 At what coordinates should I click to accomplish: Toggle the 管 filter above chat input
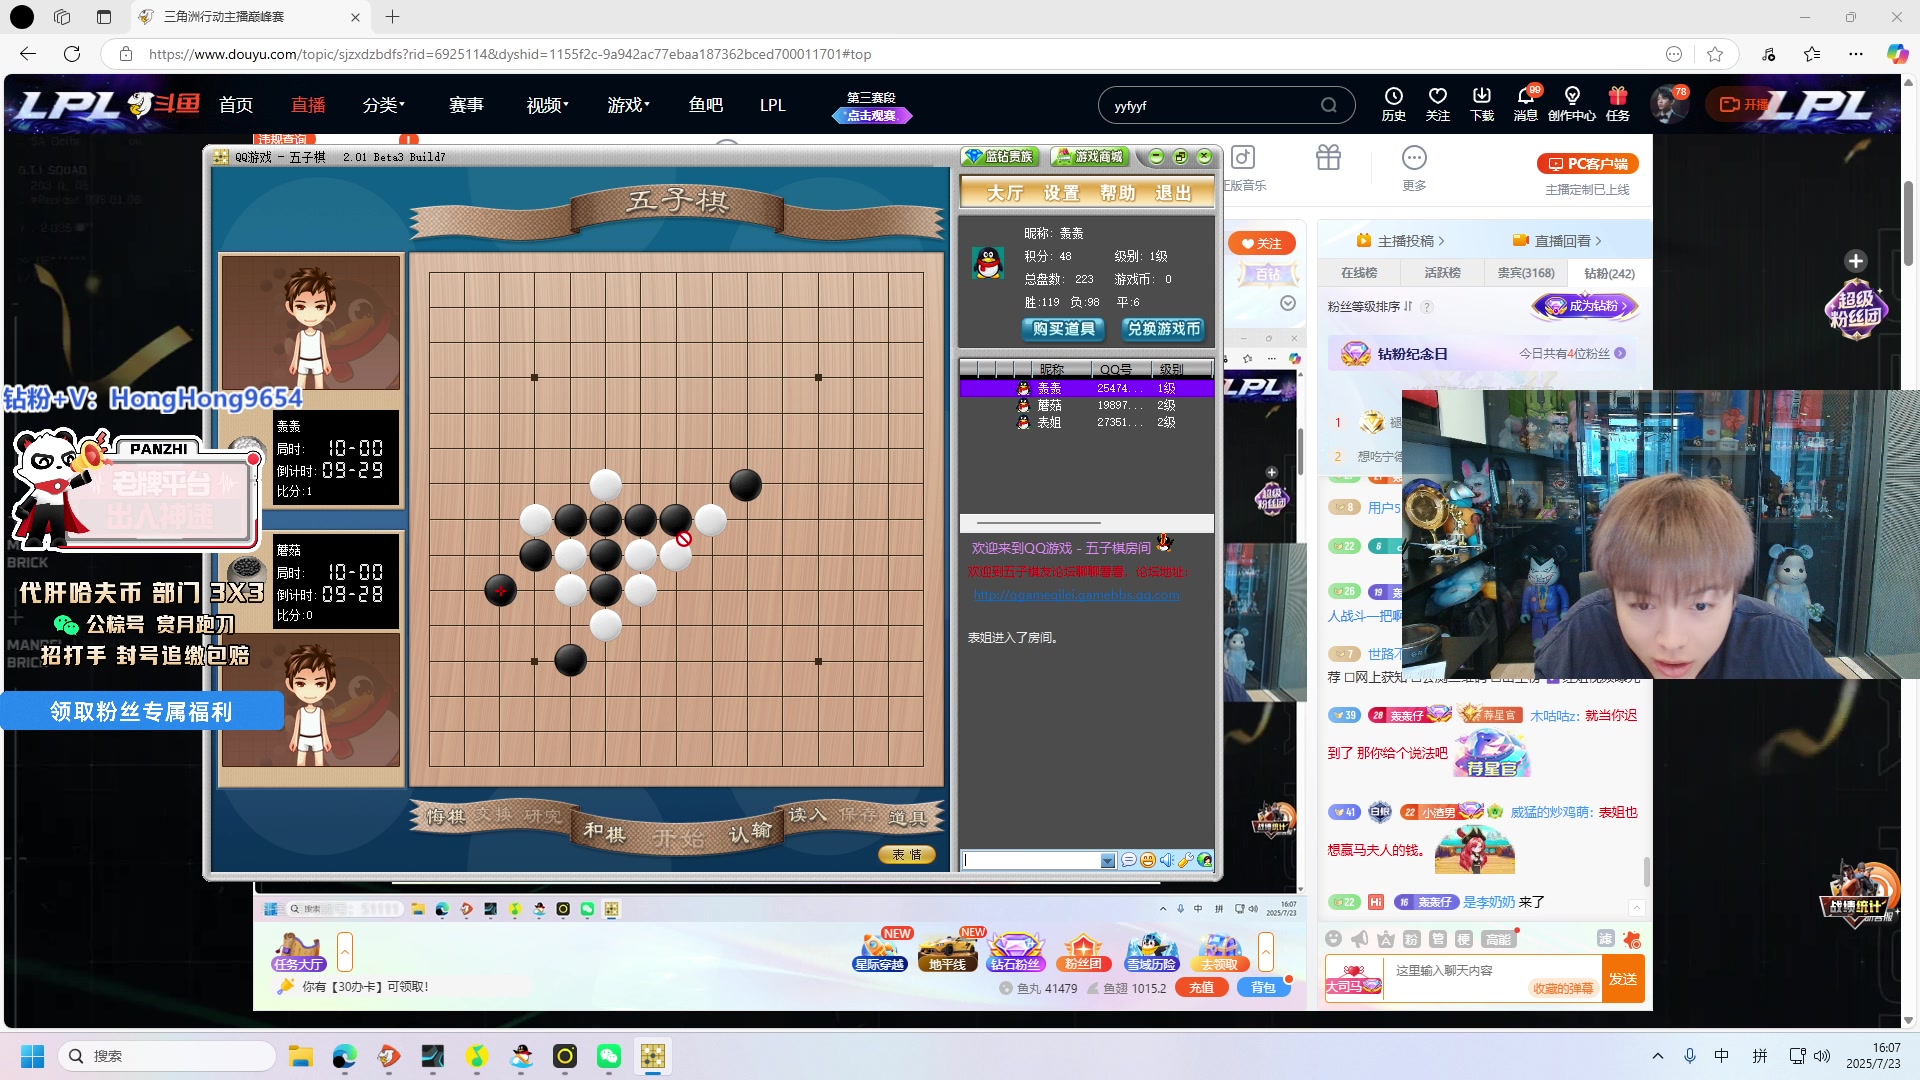[x=1437, y=939]
